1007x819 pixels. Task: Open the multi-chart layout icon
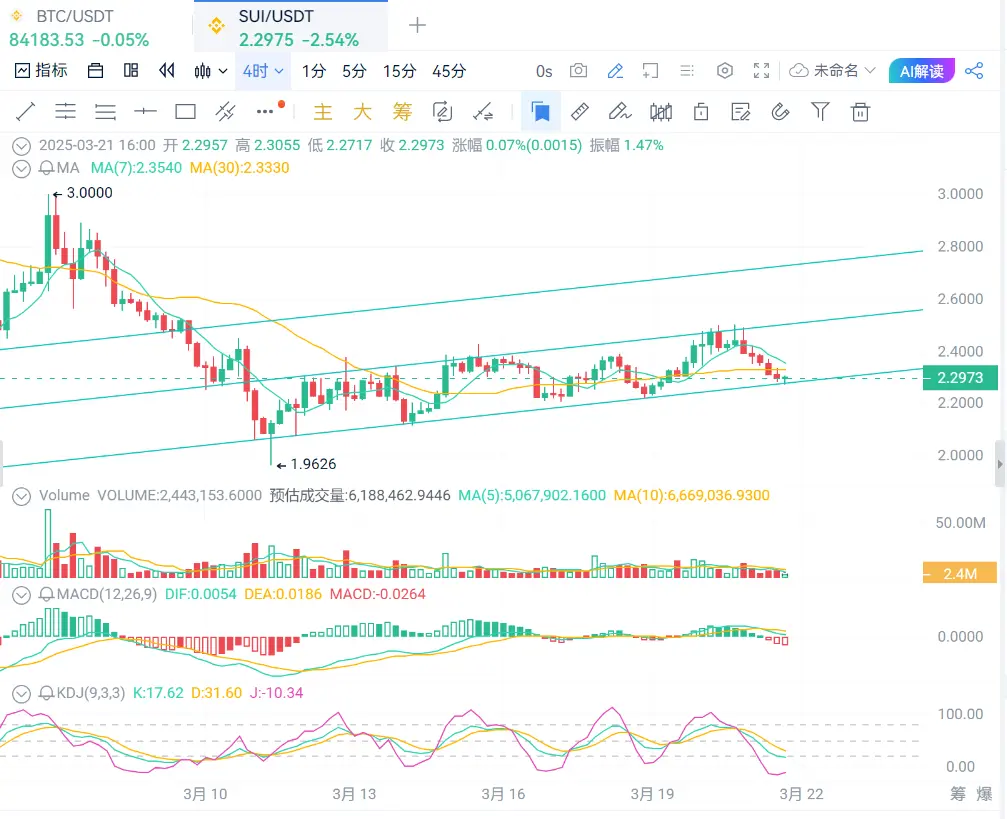pyautogui.click(x=131, y=70)
